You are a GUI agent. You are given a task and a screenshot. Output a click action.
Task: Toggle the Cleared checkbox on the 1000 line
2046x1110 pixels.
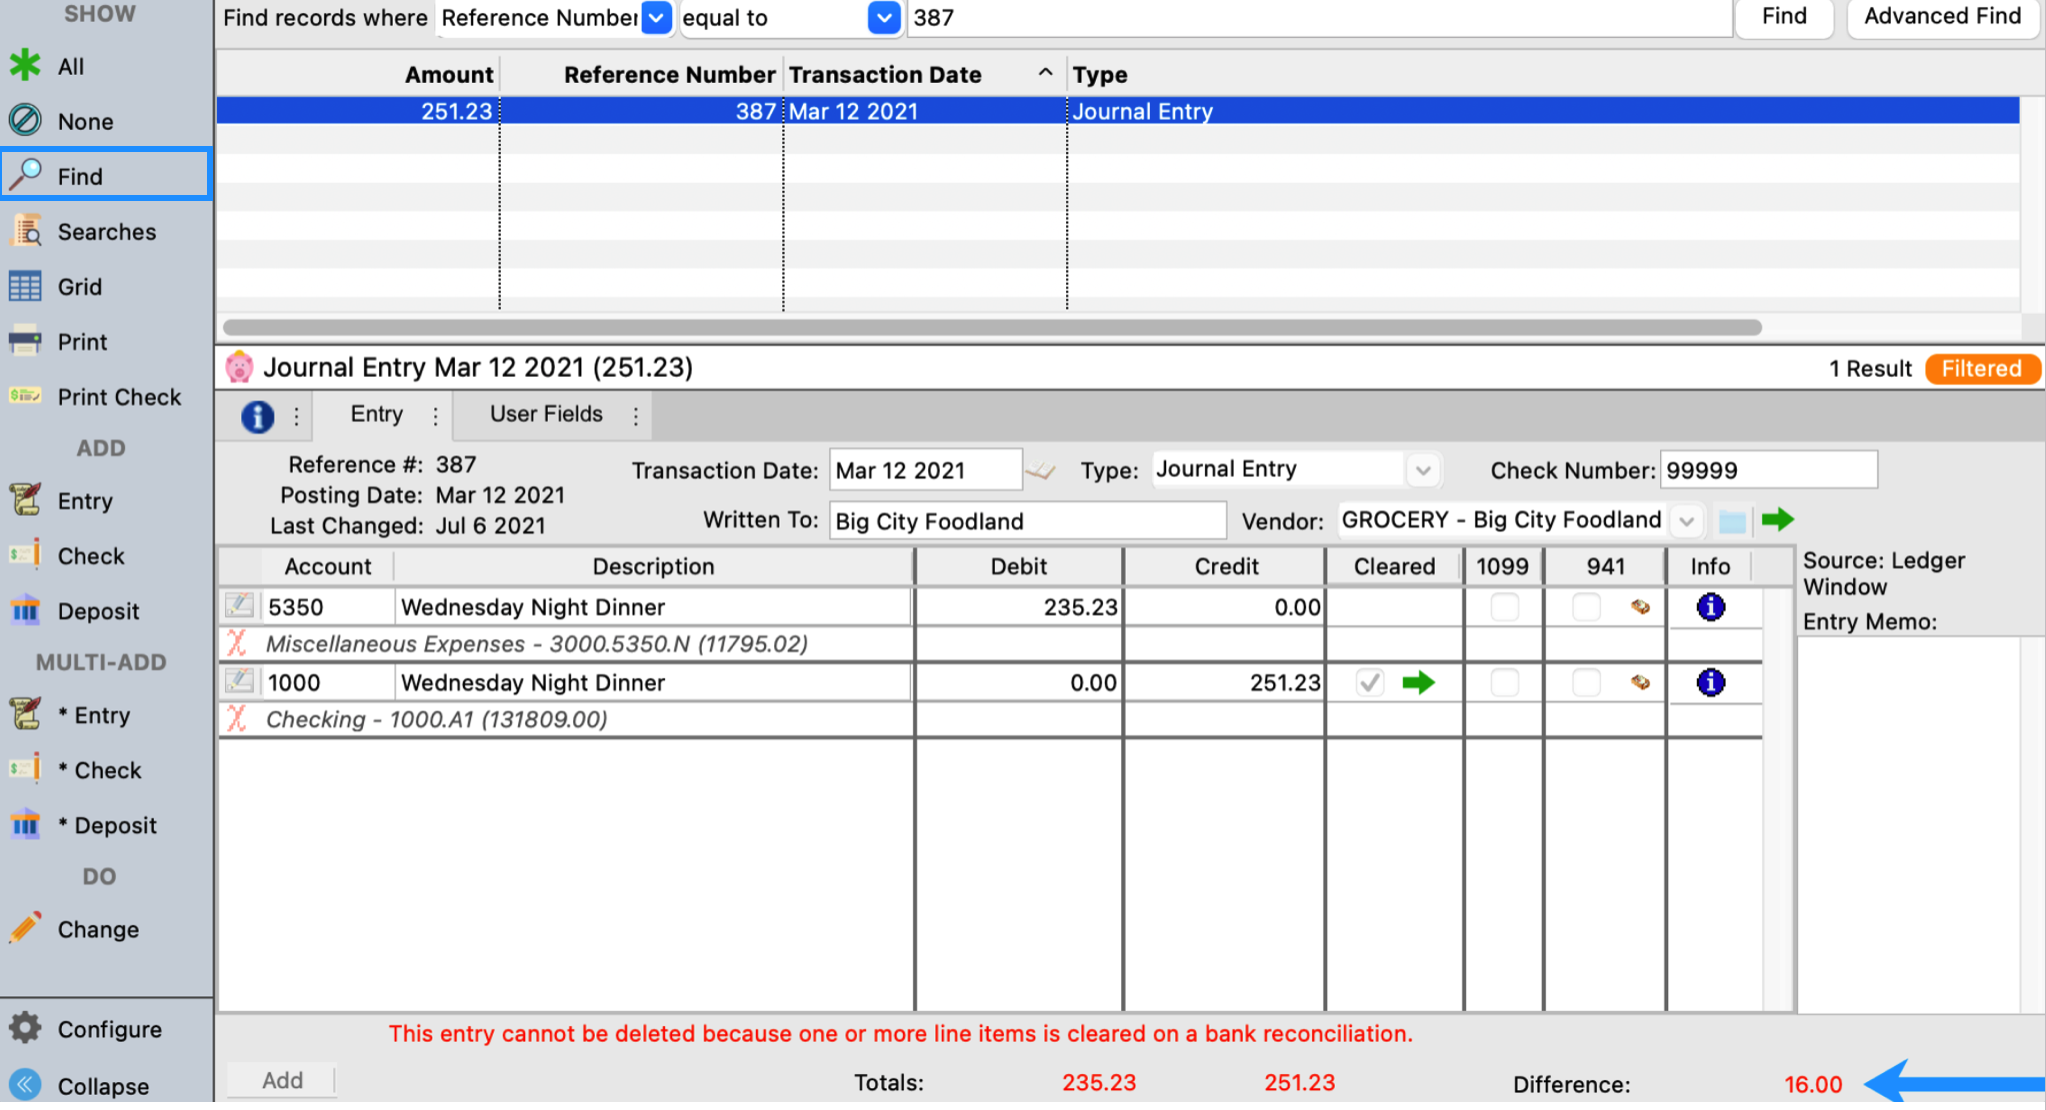pyautogui.click(x=1370, y=683)
